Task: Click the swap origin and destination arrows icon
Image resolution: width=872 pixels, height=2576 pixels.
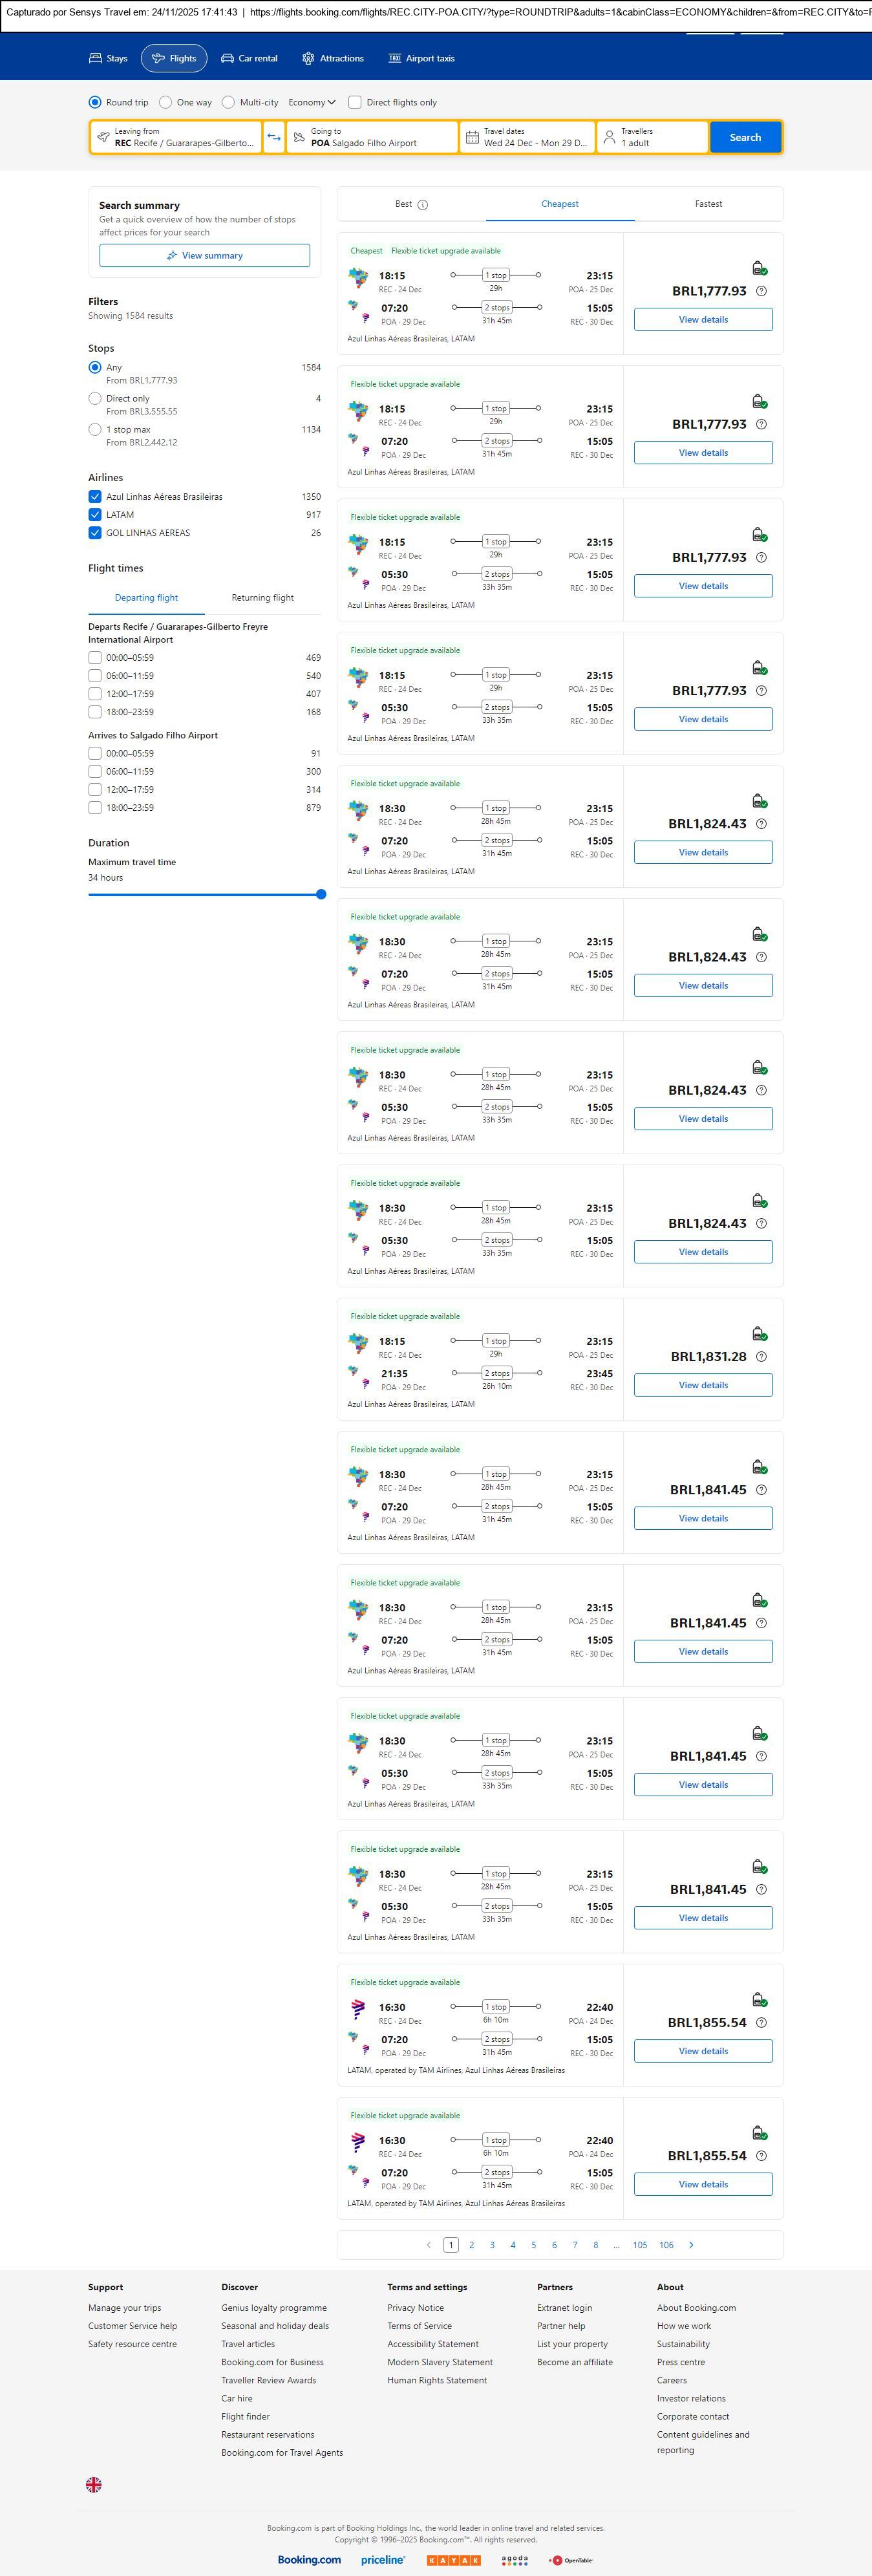Action: [274, 137]
